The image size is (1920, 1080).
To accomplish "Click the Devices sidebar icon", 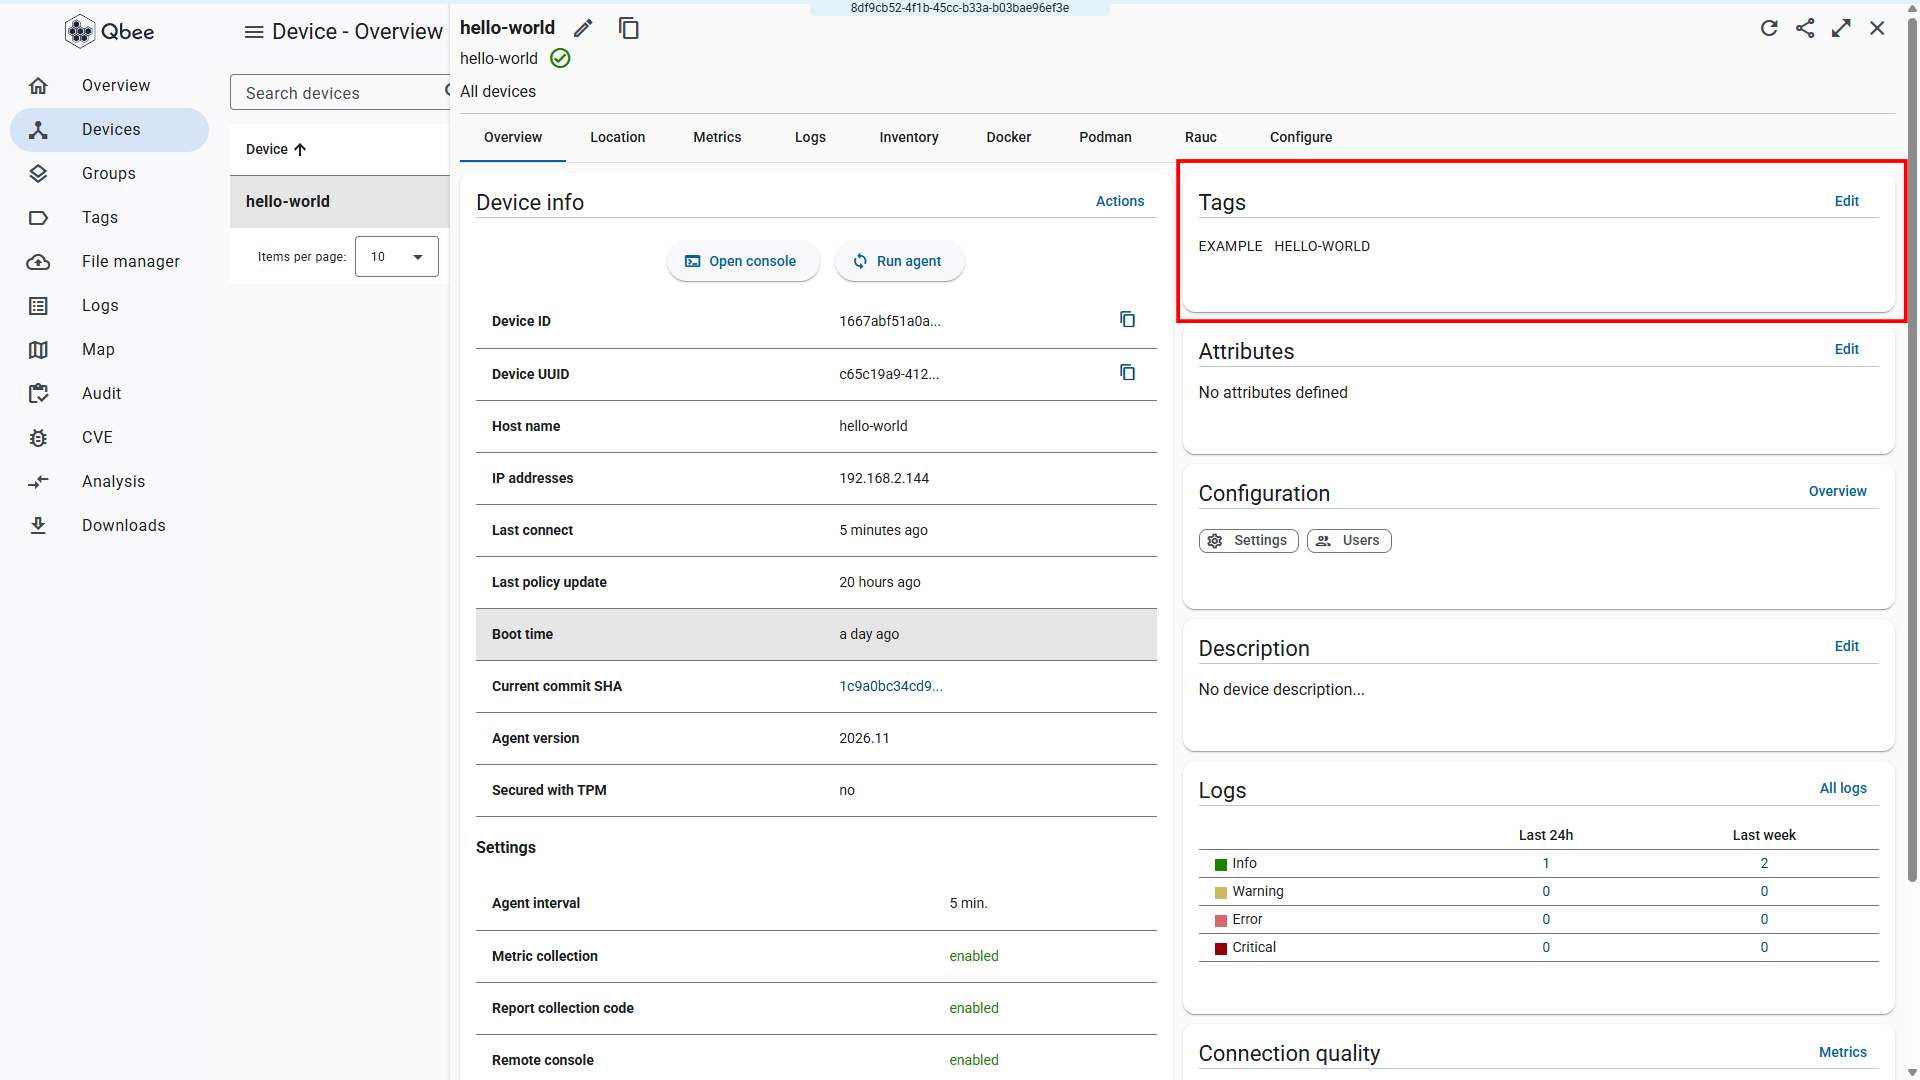I will tap(38, 130).
